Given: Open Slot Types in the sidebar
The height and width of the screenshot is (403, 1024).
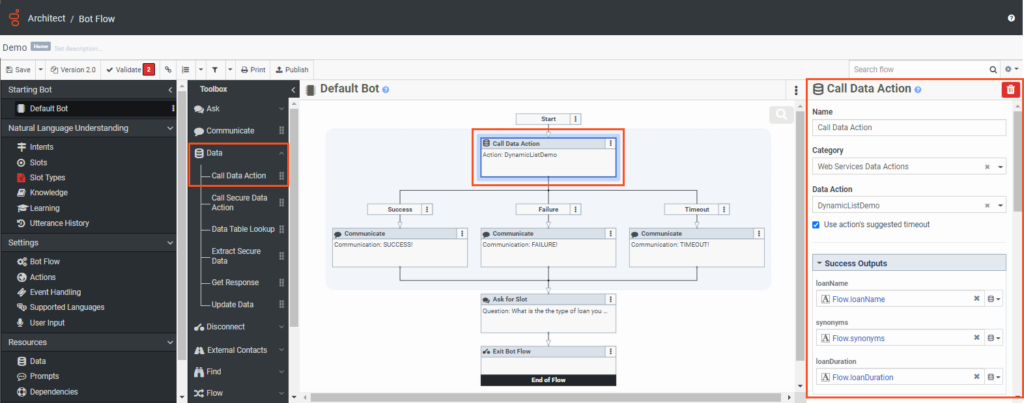Looking at the screenshot, I should point(47,178).
